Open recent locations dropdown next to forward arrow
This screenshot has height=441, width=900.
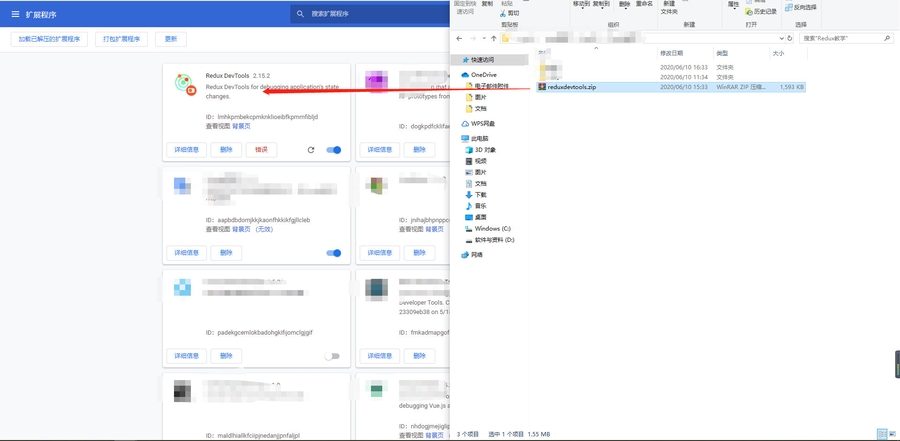tap(483, 39)
